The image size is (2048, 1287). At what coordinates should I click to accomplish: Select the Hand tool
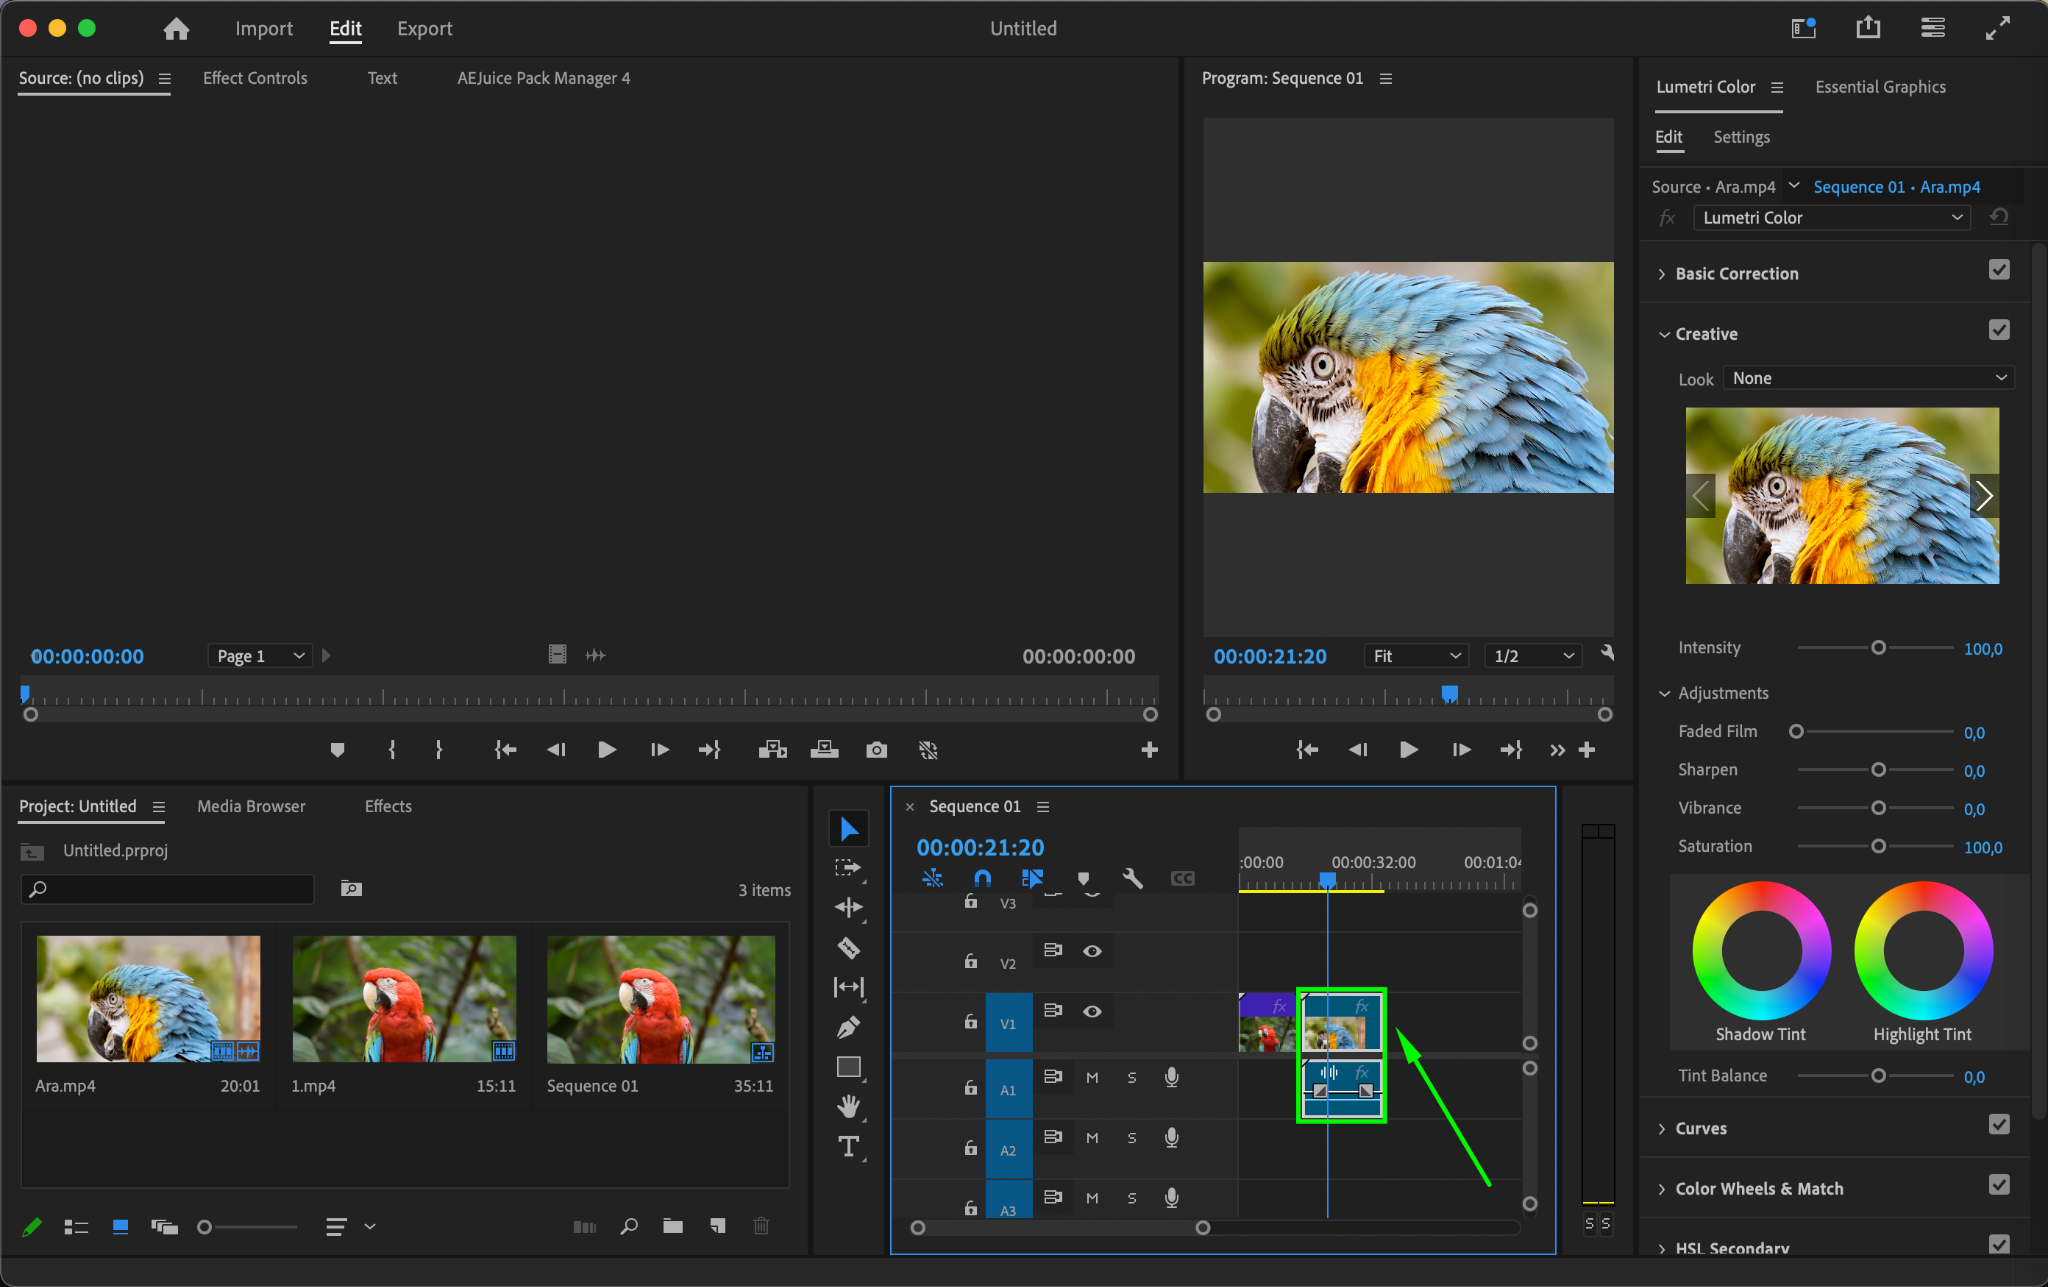click(848, 1106)
